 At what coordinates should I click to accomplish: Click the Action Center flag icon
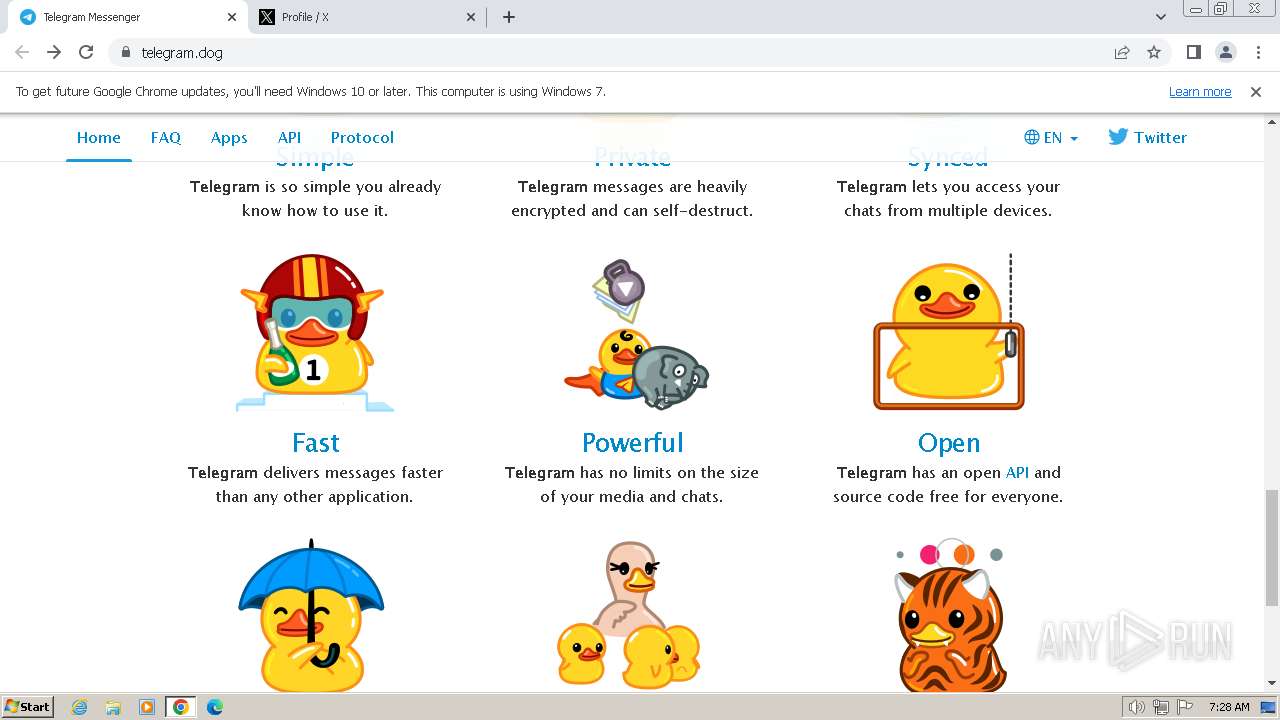coord(1185,707)
